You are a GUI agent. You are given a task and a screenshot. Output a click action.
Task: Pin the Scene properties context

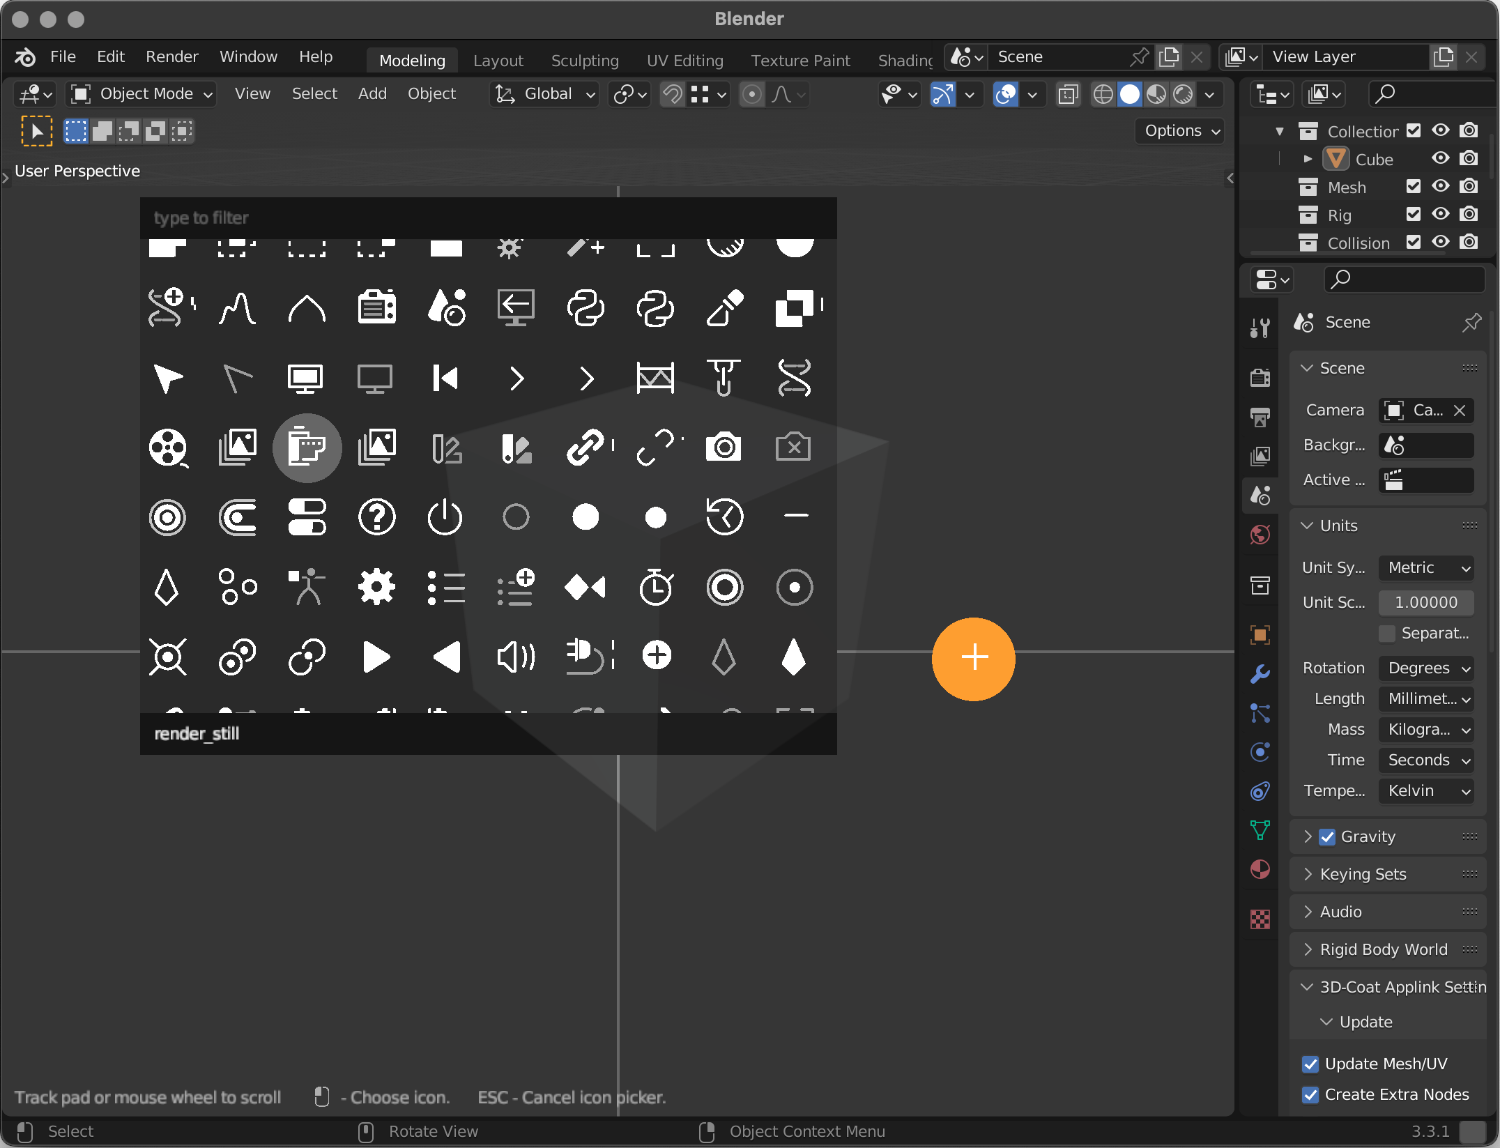pos(1471,322)
